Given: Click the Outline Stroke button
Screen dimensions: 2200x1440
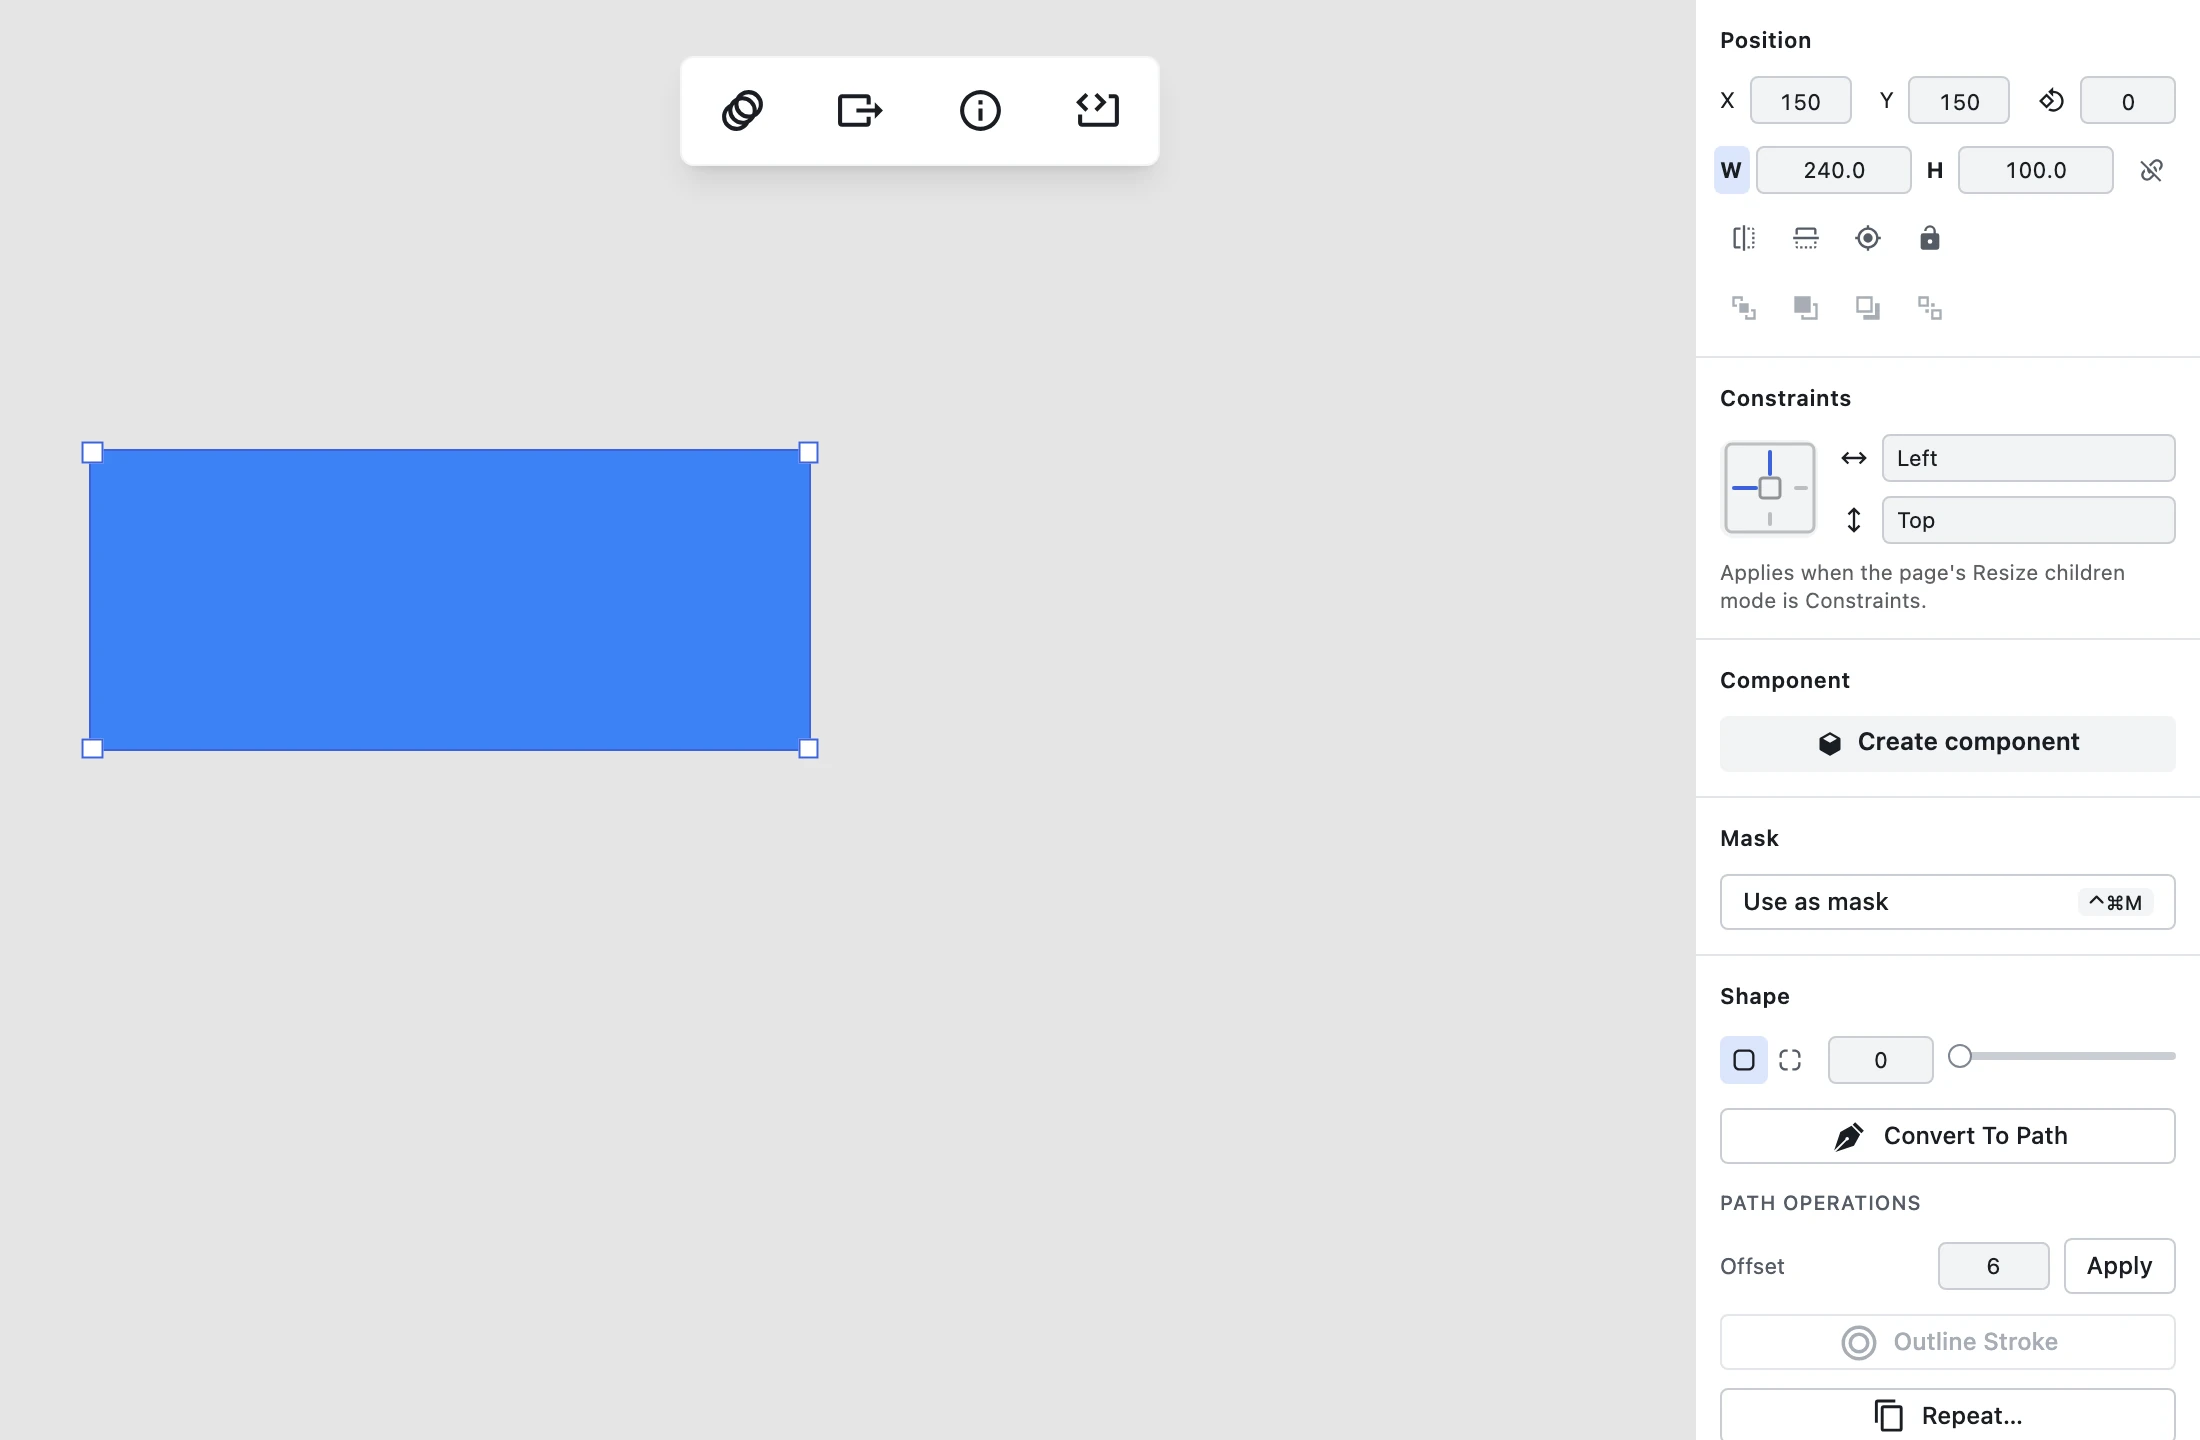Looking at the screenshot, I should click(1948, 1342).
